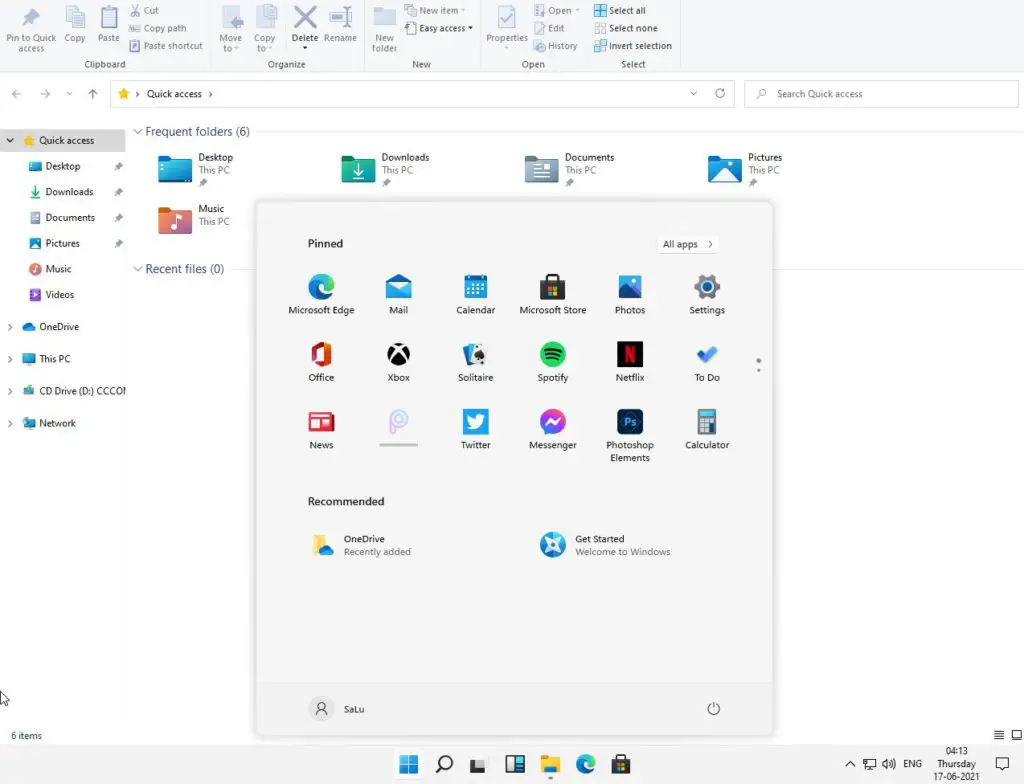The image size is (1024, 784).
Task: Collapse Quick access in navigation pane
Action: click(10, 140)
